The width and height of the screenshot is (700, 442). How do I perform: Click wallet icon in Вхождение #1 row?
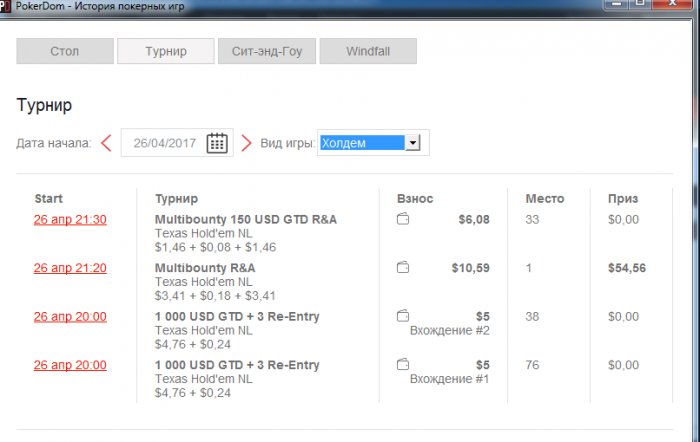[403, 364]
